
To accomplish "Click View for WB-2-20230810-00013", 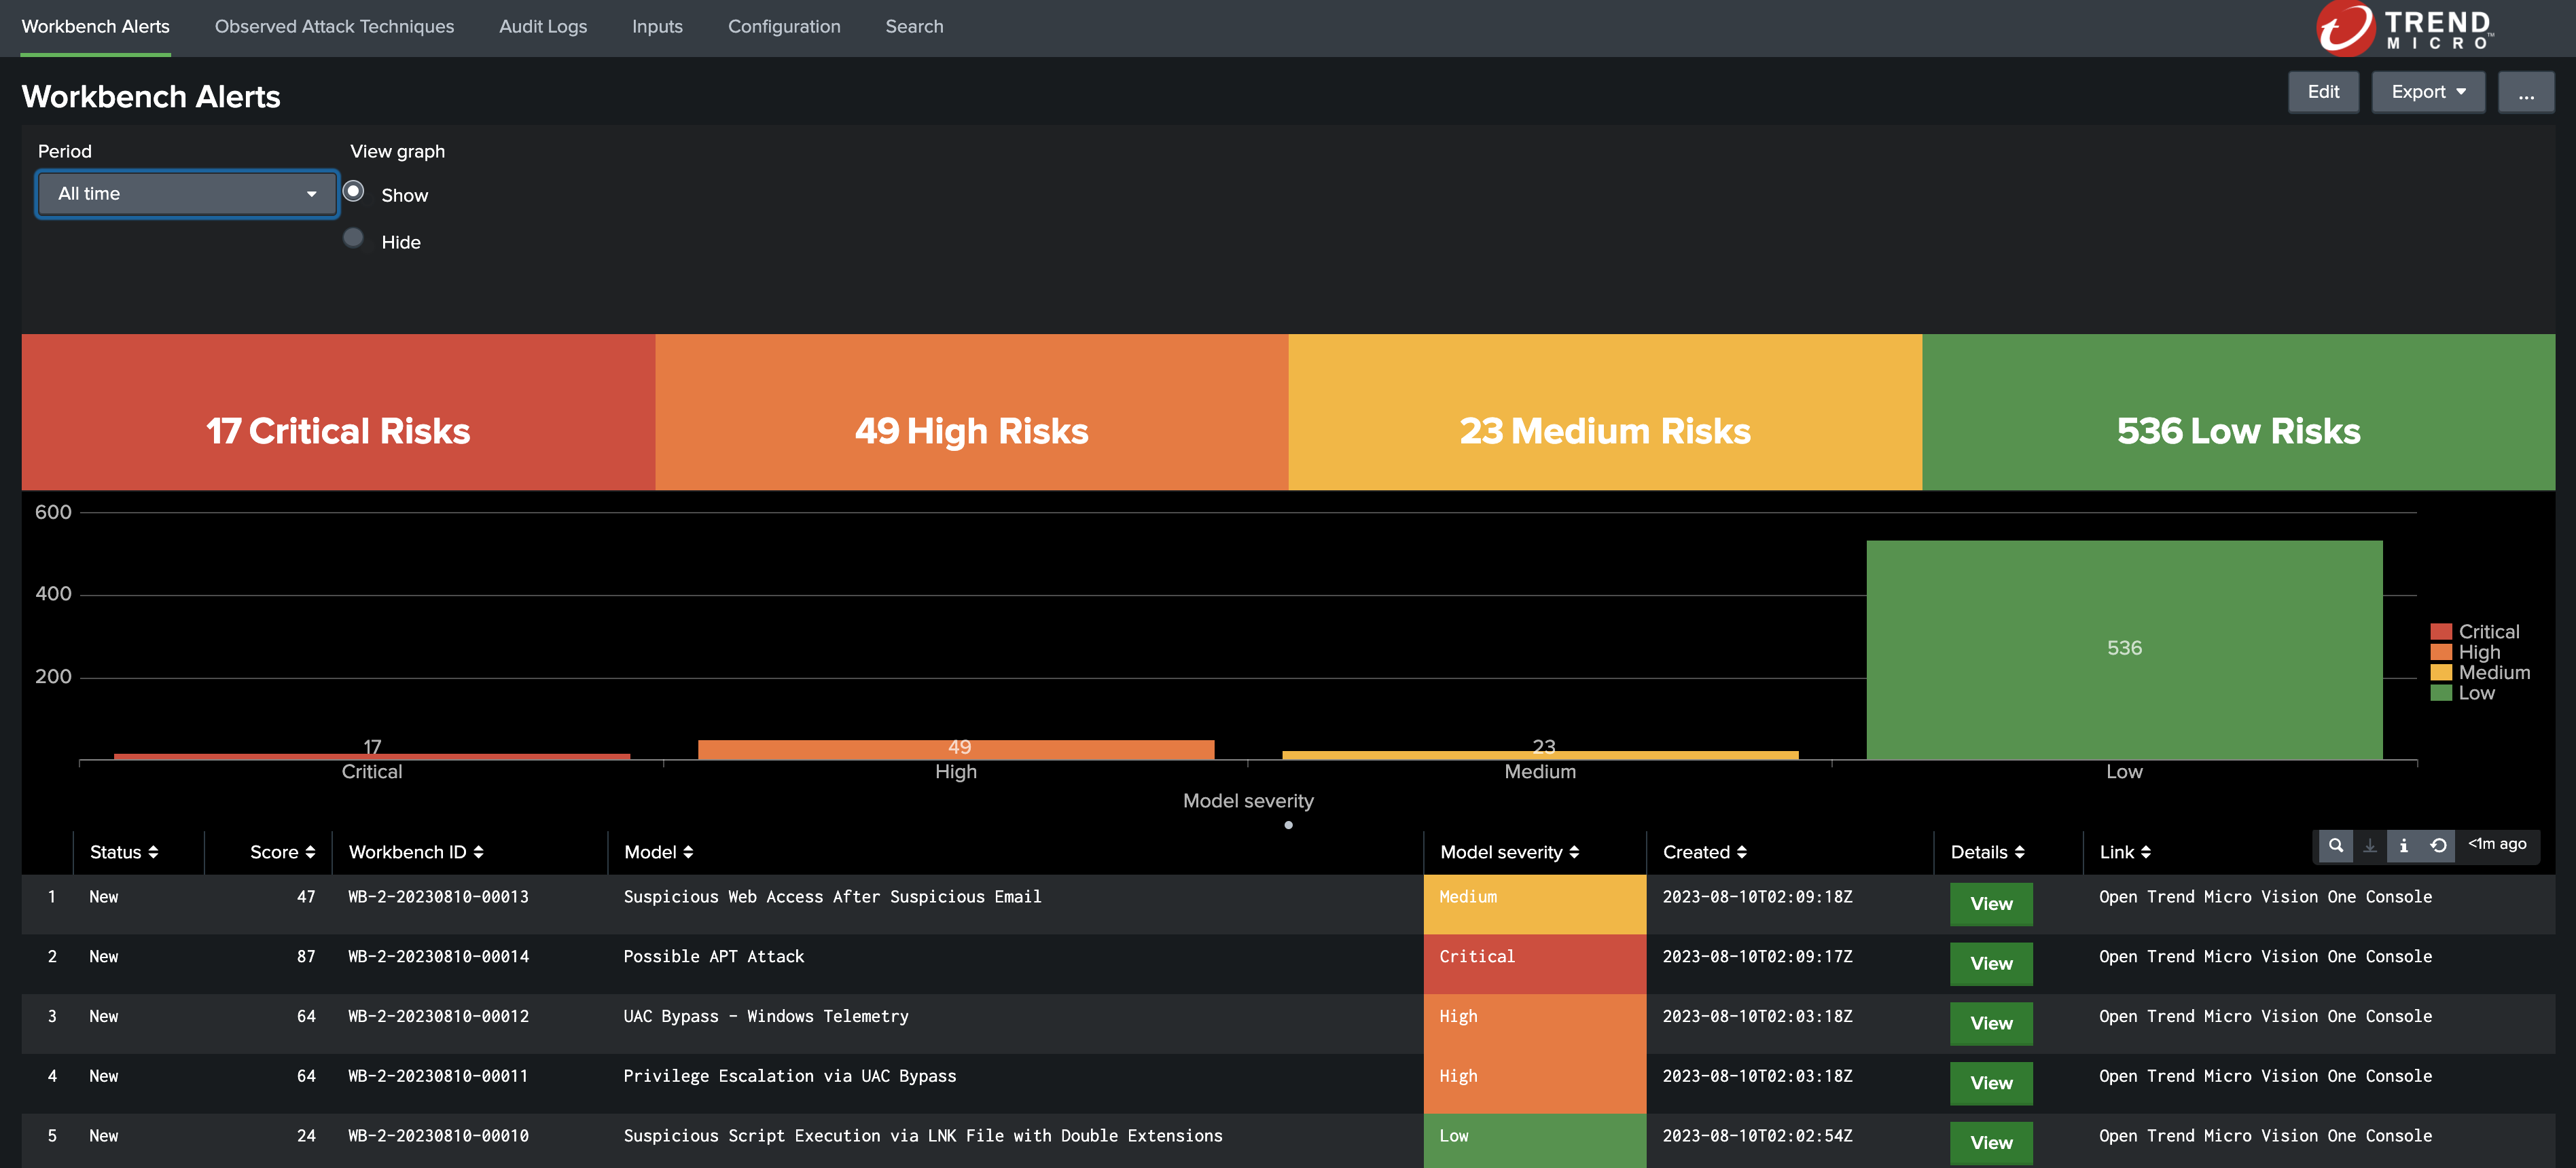I will (1990, 904).
